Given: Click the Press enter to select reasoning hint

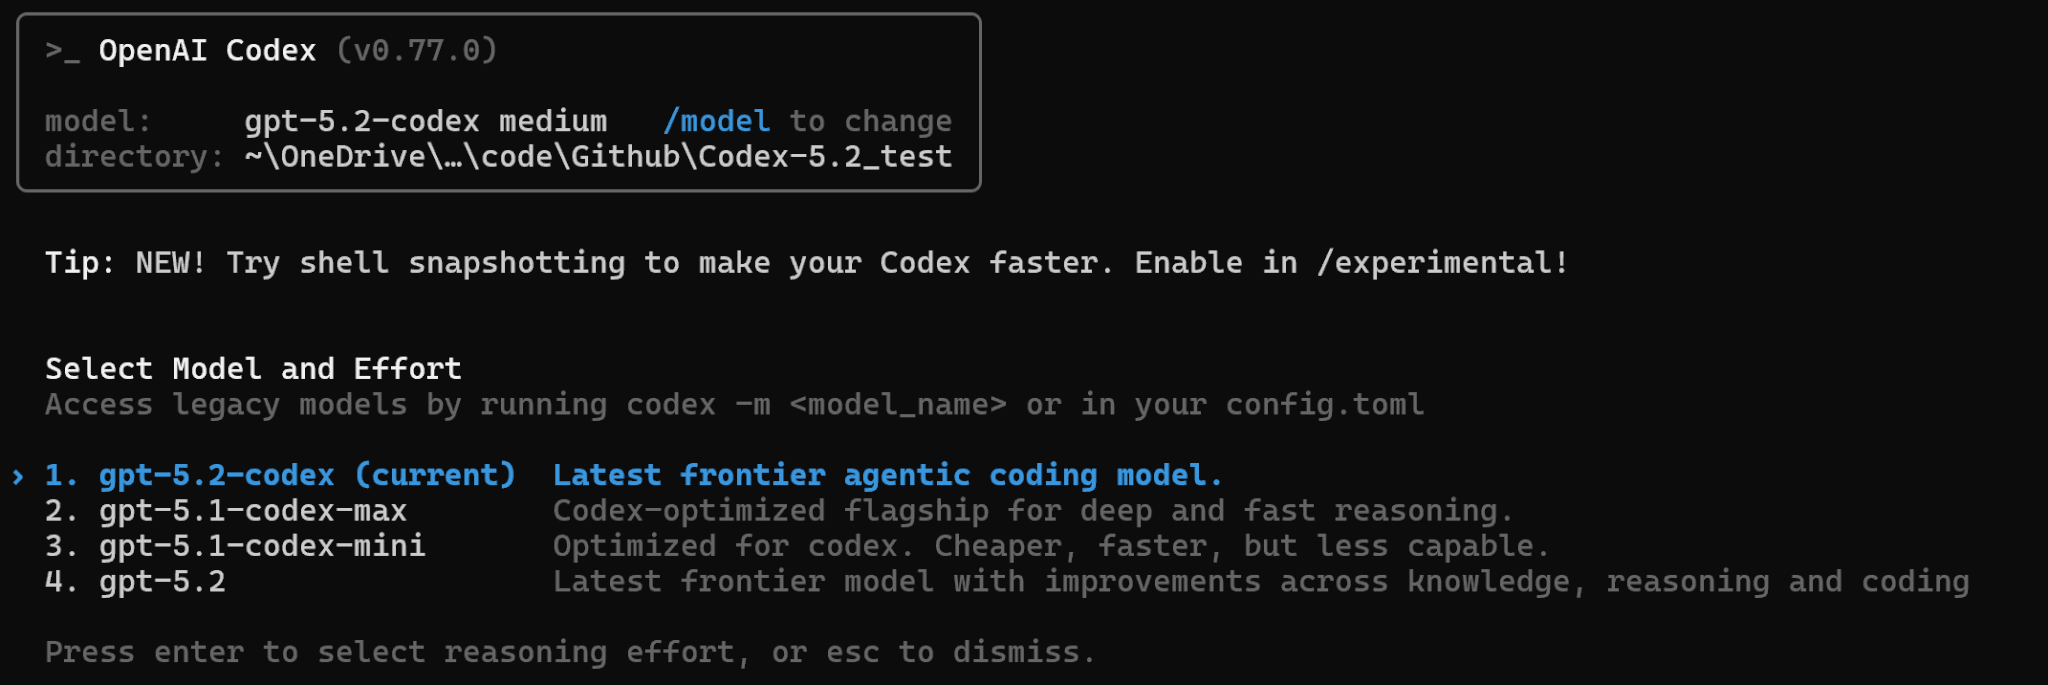Looking at the screenshot, I should click(570, 652).
